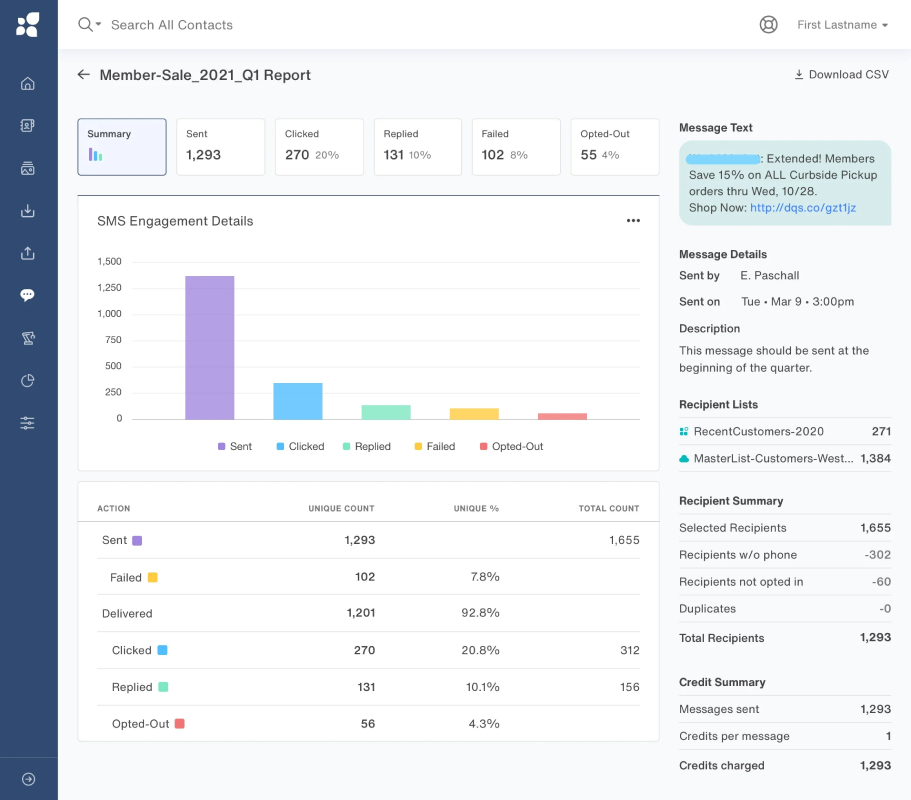Click the Search All Contacts field
The image size is (911, 800).
pyautogui.click(x=172, y=25)
